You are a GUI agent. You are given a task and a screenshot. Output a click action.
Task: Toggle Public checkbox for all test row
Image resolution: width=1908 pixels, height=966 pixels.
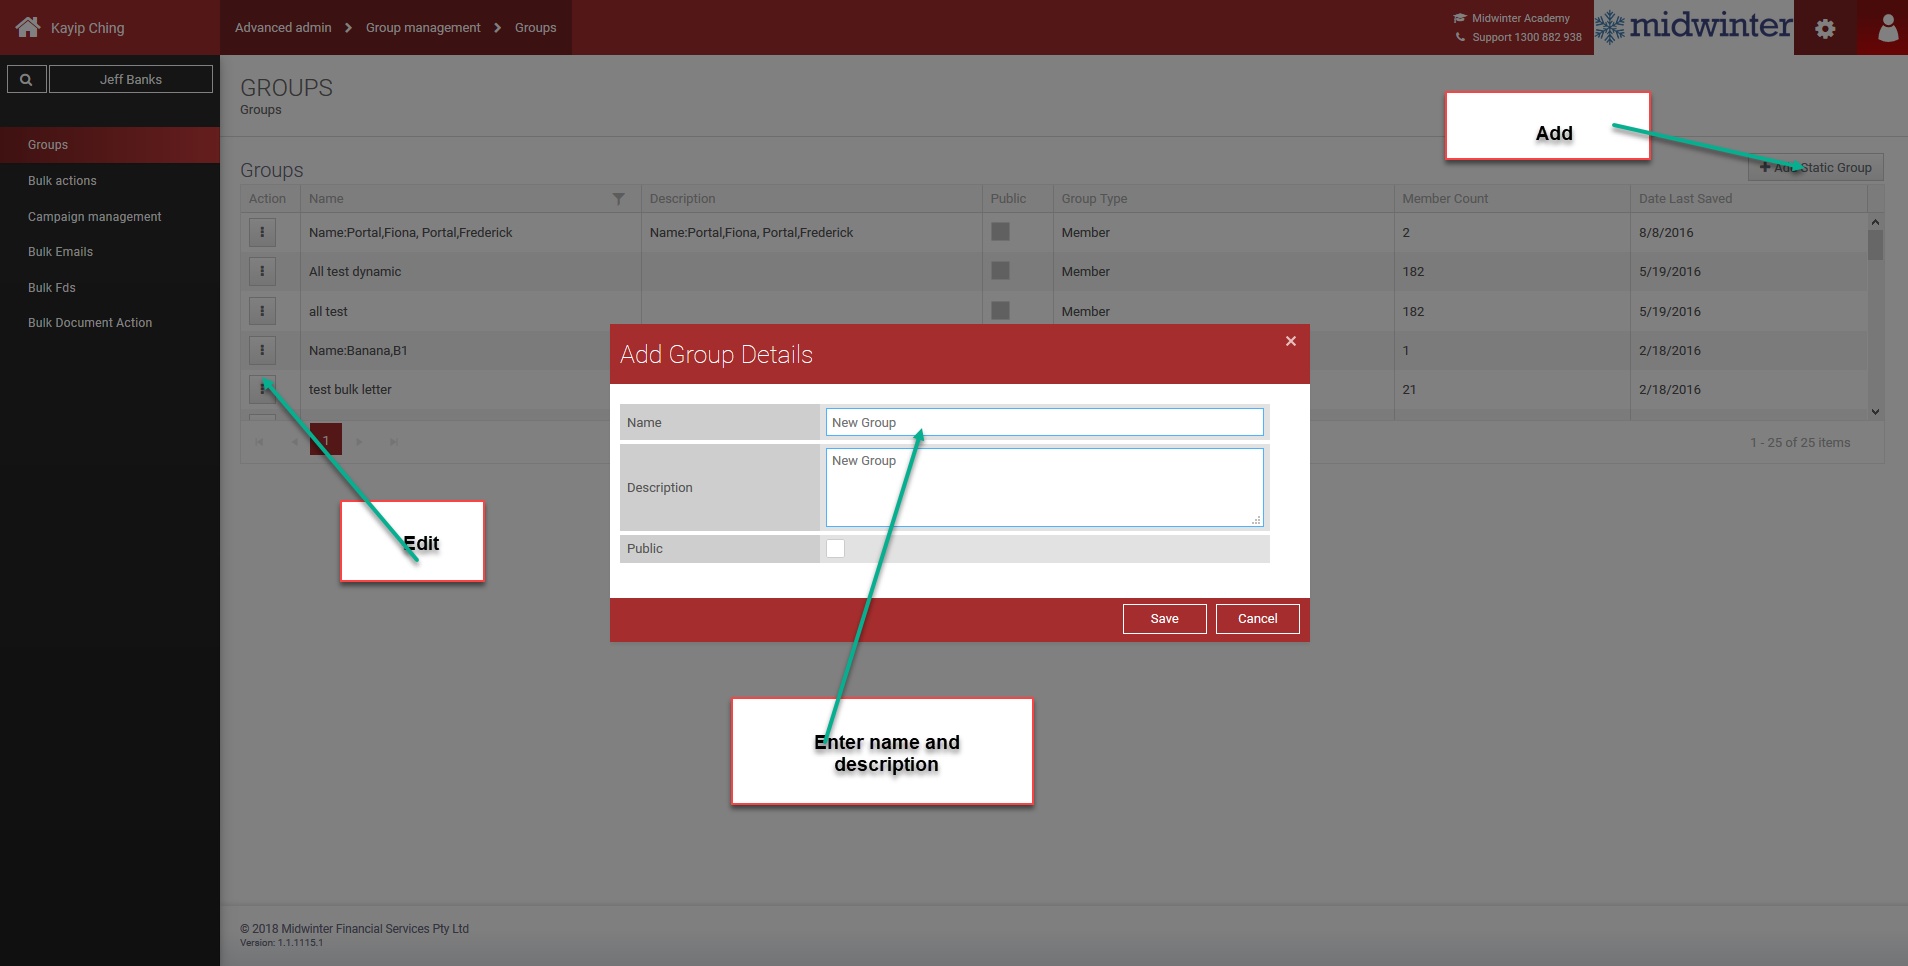[1000, 311]
